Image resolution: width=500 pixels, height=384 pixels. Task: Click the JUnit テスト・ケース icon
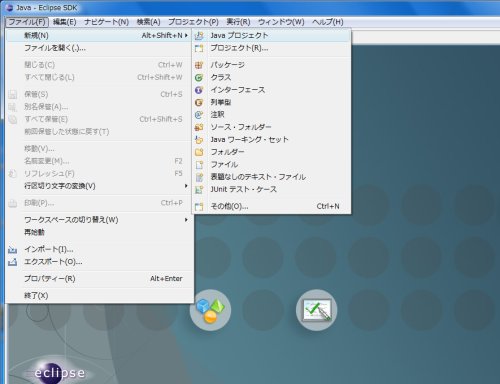pos(199,189)
